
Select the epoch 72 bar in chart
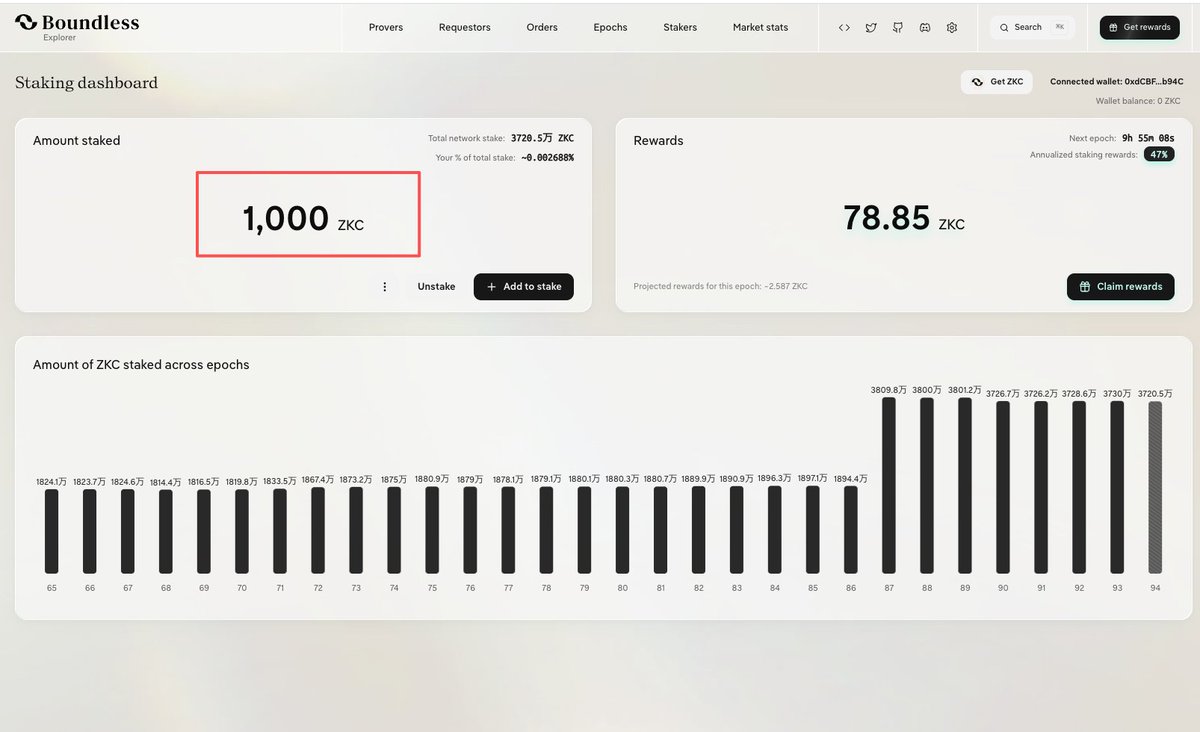coord(318,530)
